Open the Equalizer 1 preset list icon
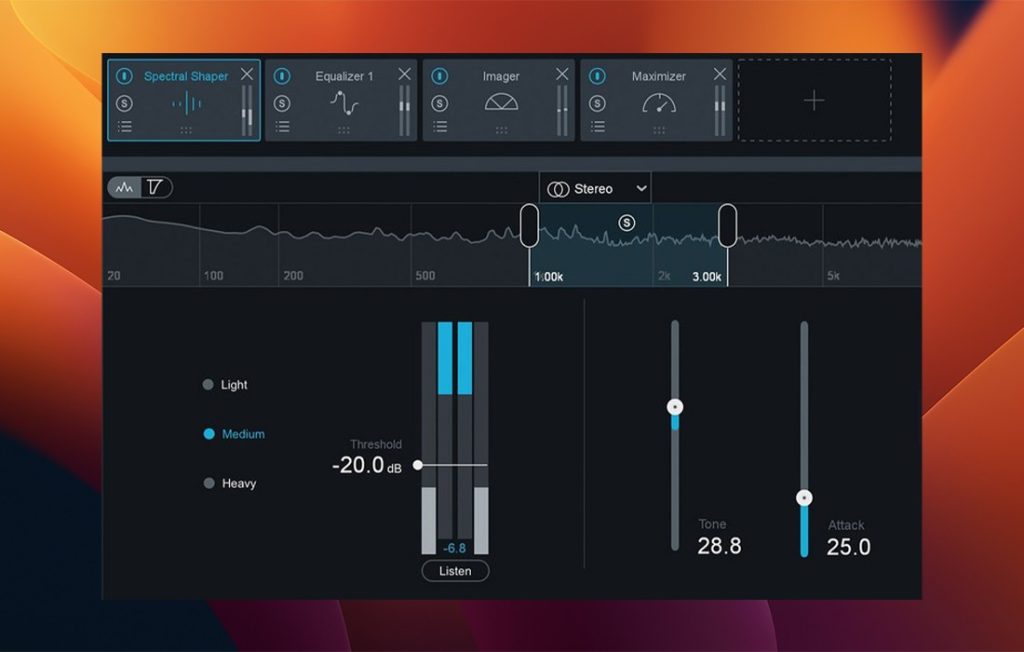The height and width of the screenshot is (652, 1024). [284, 128]
